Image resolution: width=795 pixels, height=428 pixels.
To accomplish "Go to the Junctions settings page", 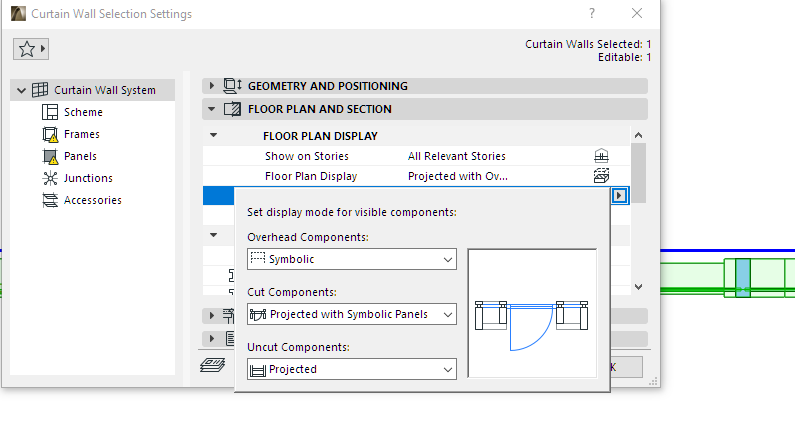I will [88, 178].
